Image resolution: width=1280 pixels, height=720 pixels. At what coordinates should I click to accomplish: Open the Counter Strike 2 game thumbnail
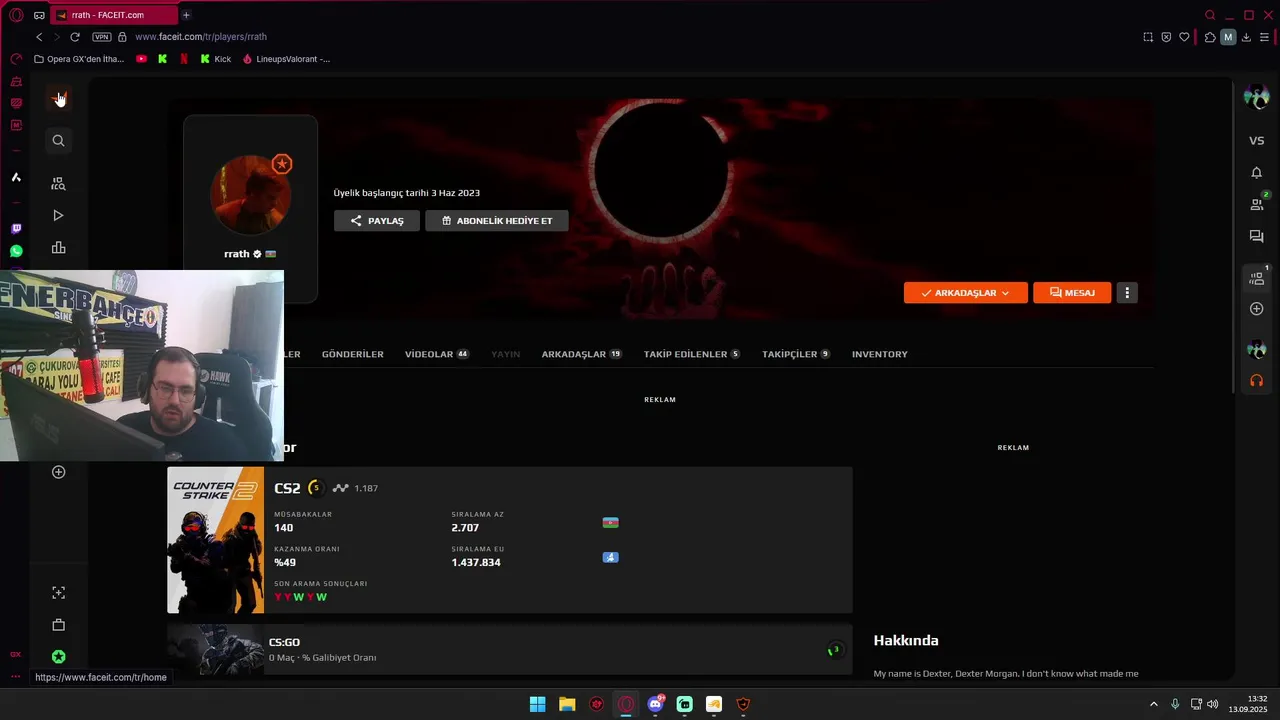(x=215, y=540)
